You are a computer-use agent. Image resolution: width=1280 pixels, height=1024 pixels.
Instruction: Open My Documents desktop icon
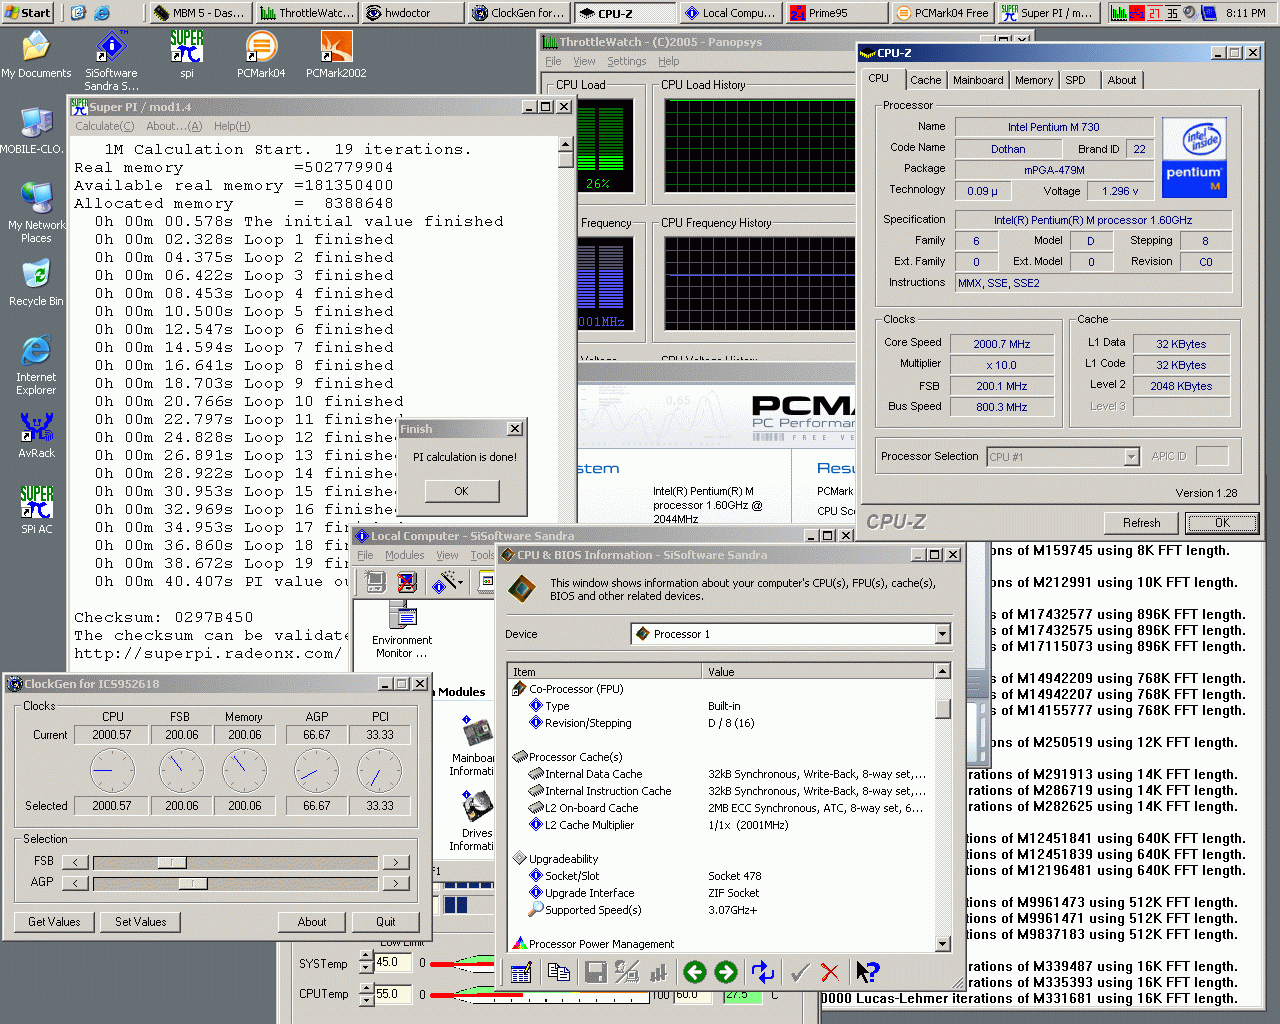coord(36,54)
